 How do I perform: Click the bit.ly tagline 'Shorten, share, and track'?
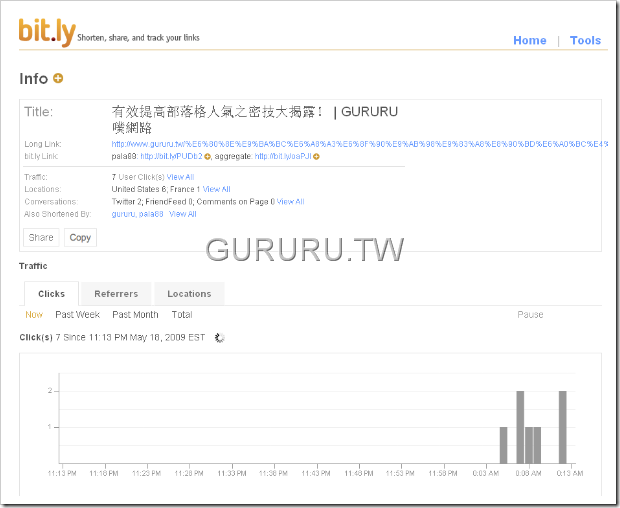point(138,38)
